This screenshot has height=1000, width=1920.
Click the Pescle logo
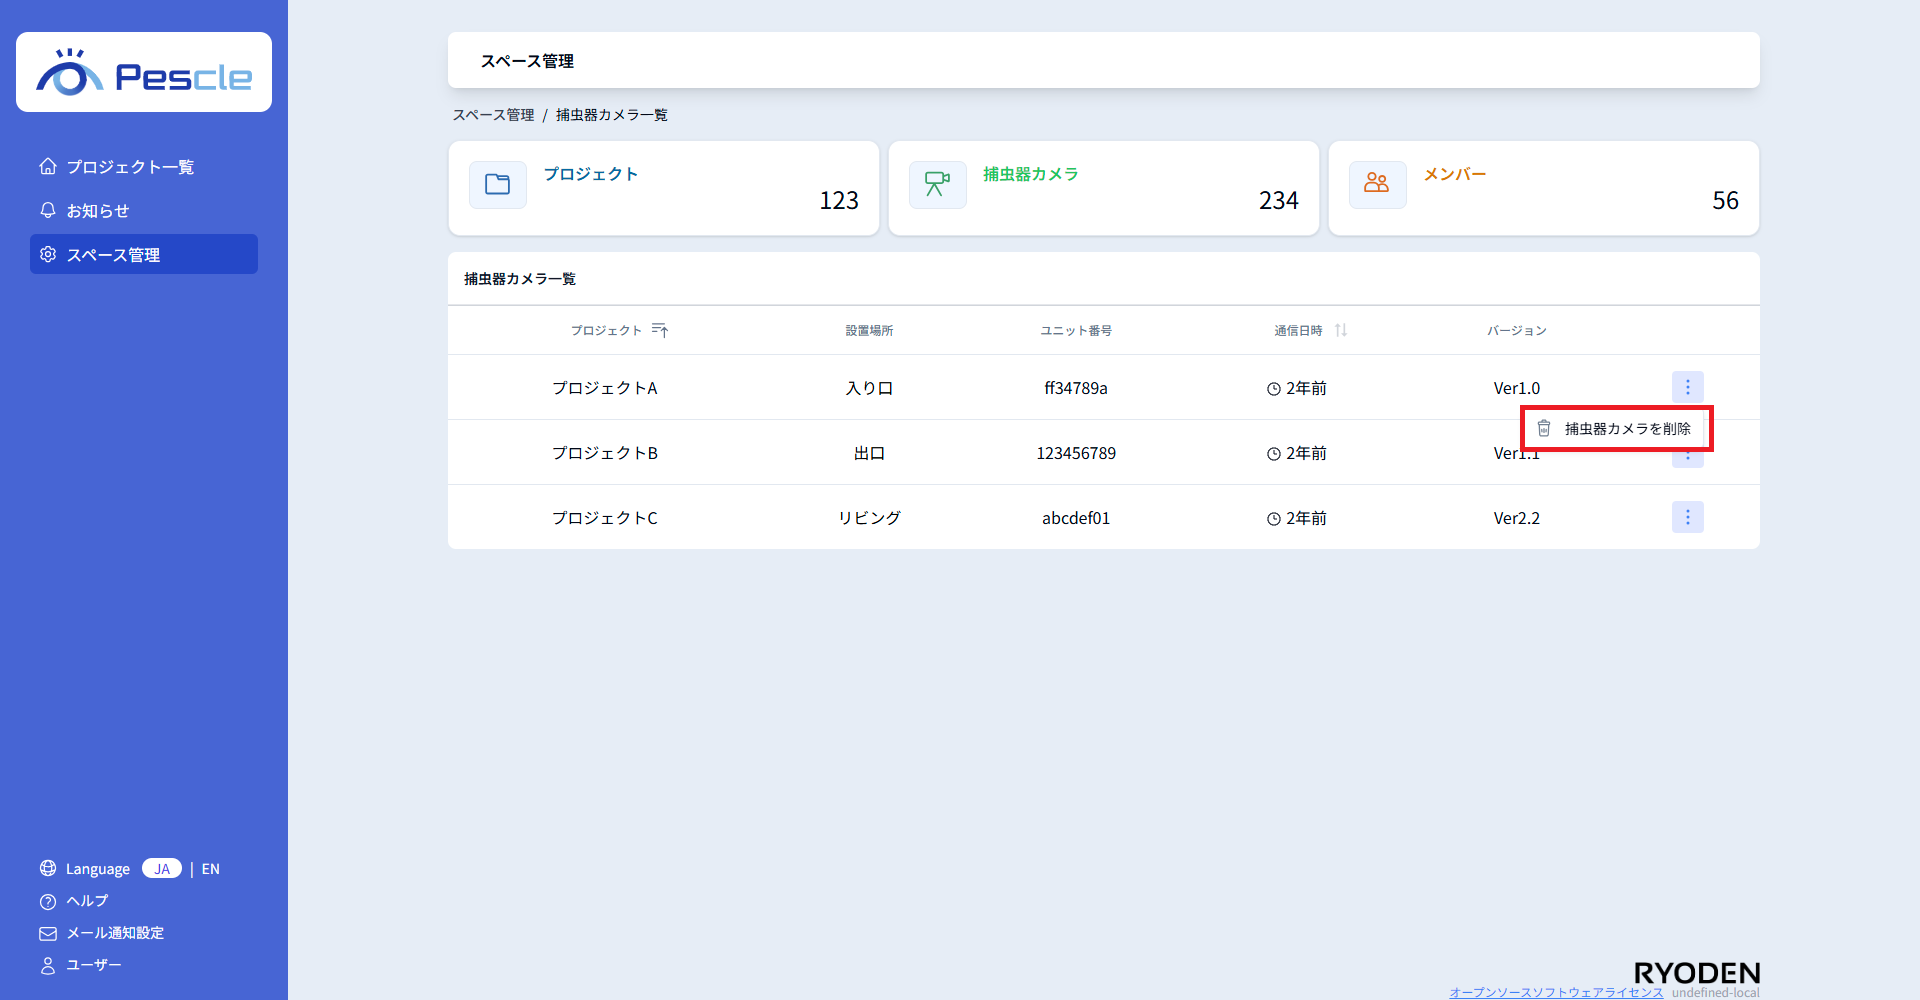[144, 73]
